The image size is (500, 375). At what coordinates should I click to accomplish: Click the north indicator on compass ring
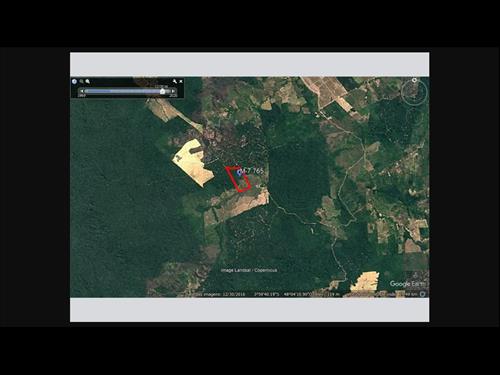point(414,80)
